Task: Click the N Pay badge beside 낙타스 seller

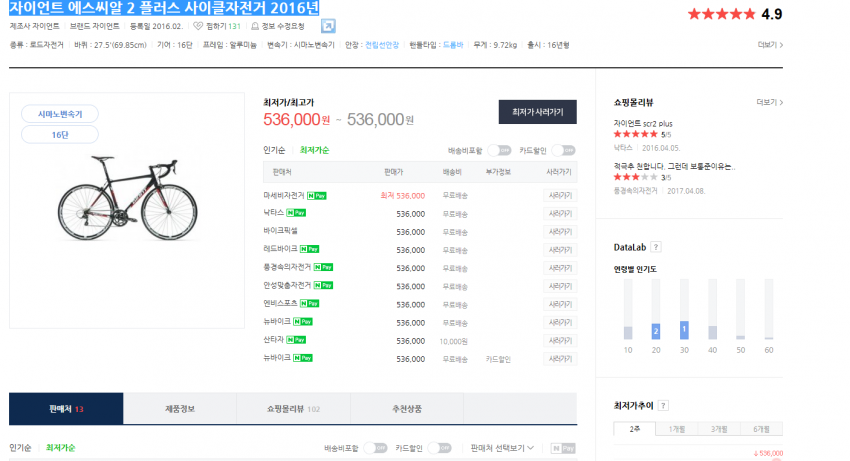Action: pyautogui.click(x=296, y=213)
